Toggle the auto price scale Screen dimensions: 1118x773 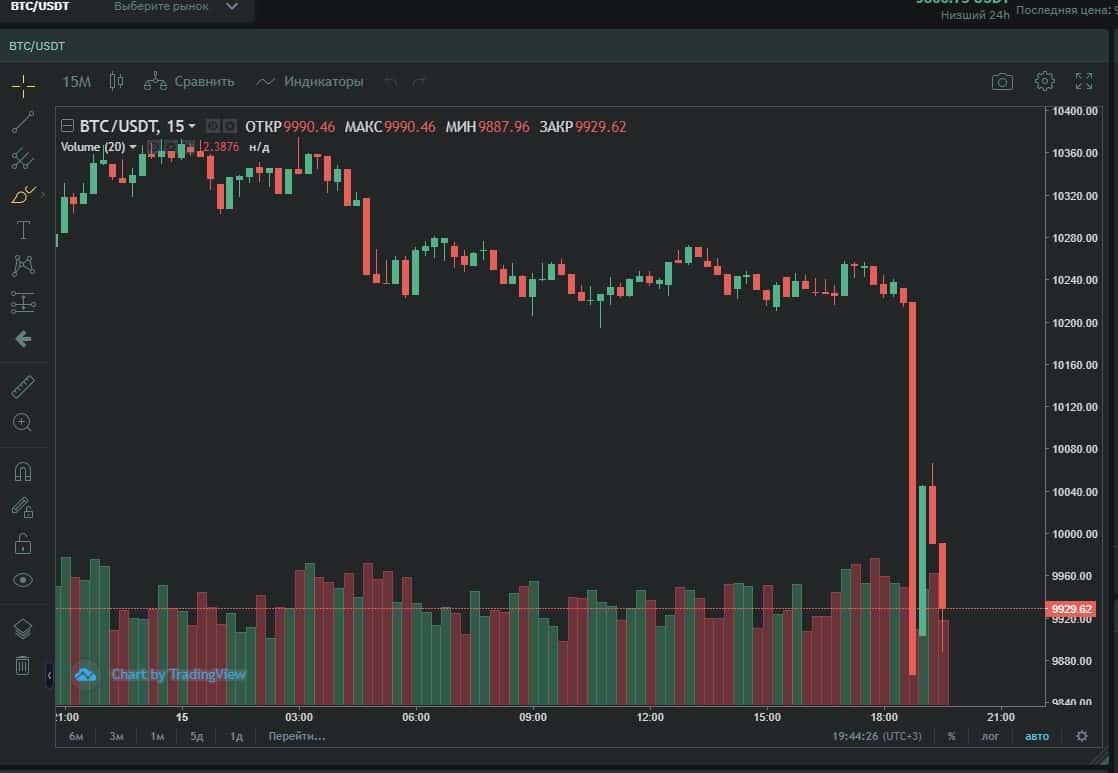tap(1037, 736)
